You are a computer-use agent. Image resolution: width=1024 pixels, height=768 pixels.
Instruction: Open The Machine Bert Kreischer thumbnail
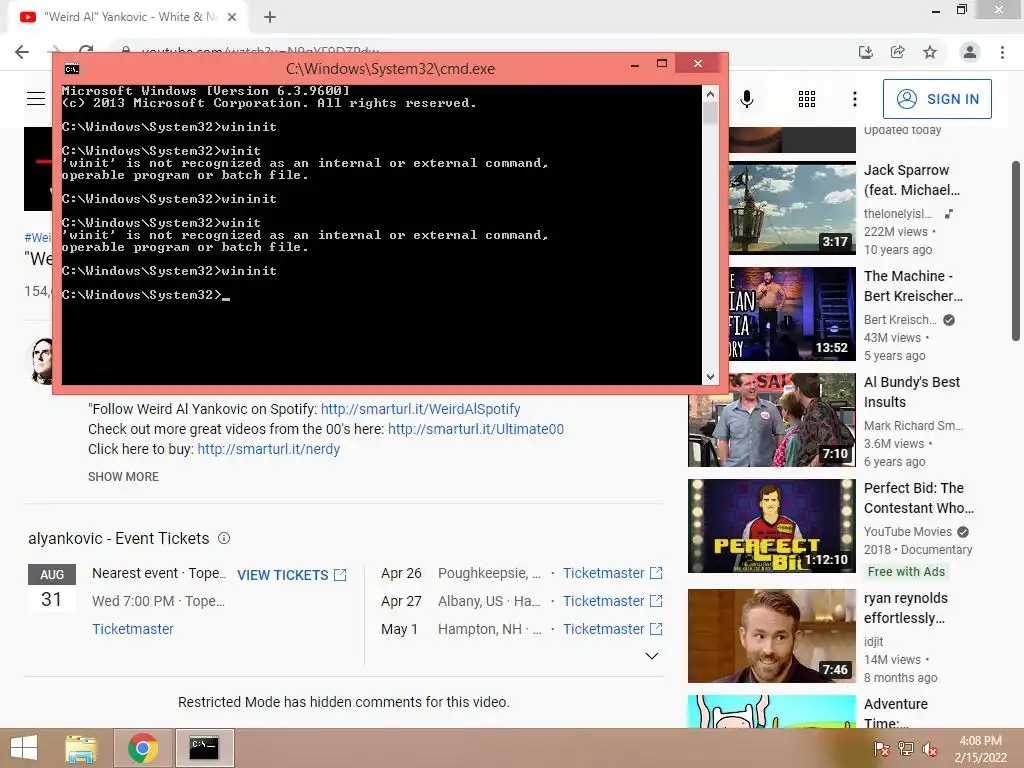pyautogui.click(x=792, y=313)
